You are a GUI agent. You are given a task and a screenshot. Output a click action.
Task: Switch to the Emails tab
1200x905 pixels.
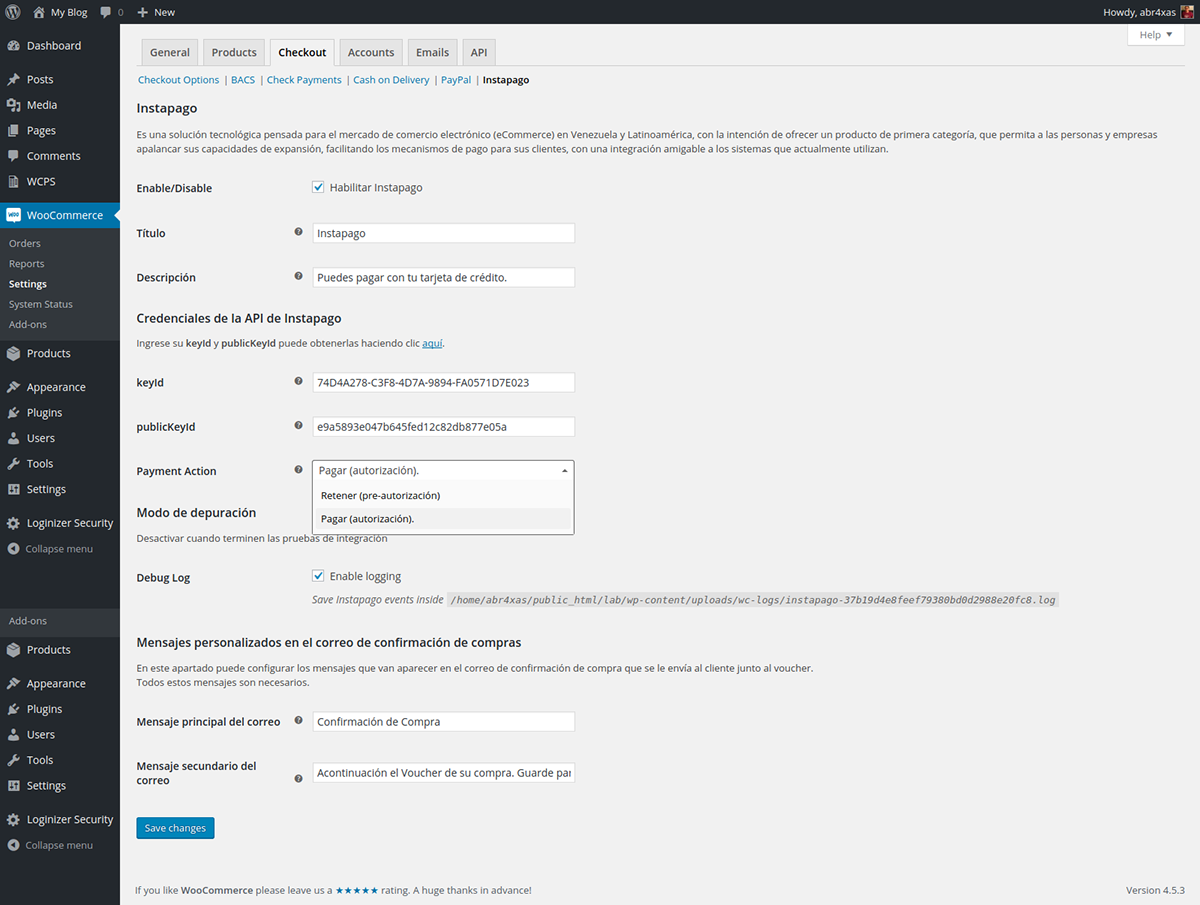click(x=432, y=53)
